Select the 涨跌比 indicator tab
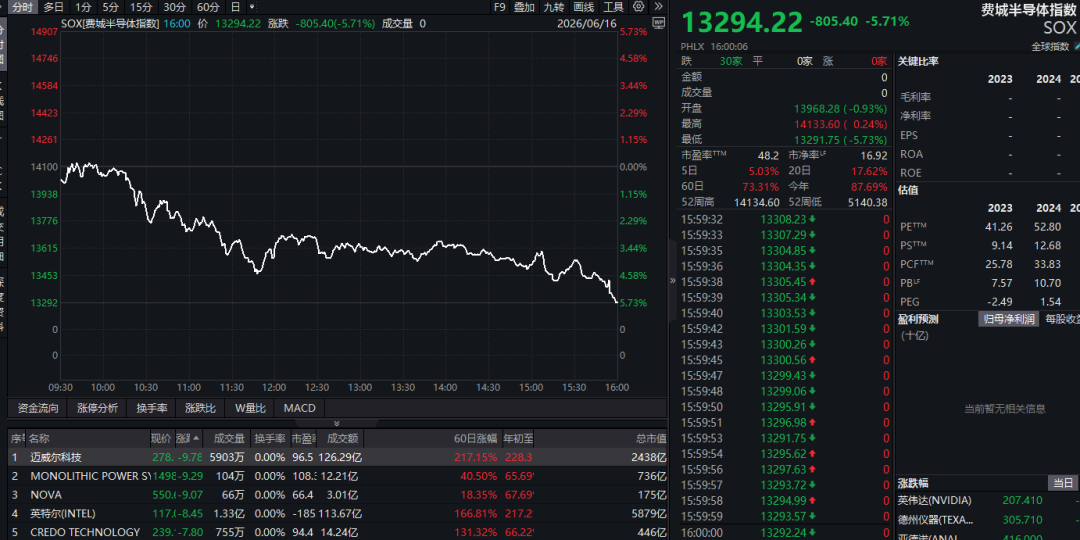This screenshot has height=540, width=1080. click(x=200, y=408)
